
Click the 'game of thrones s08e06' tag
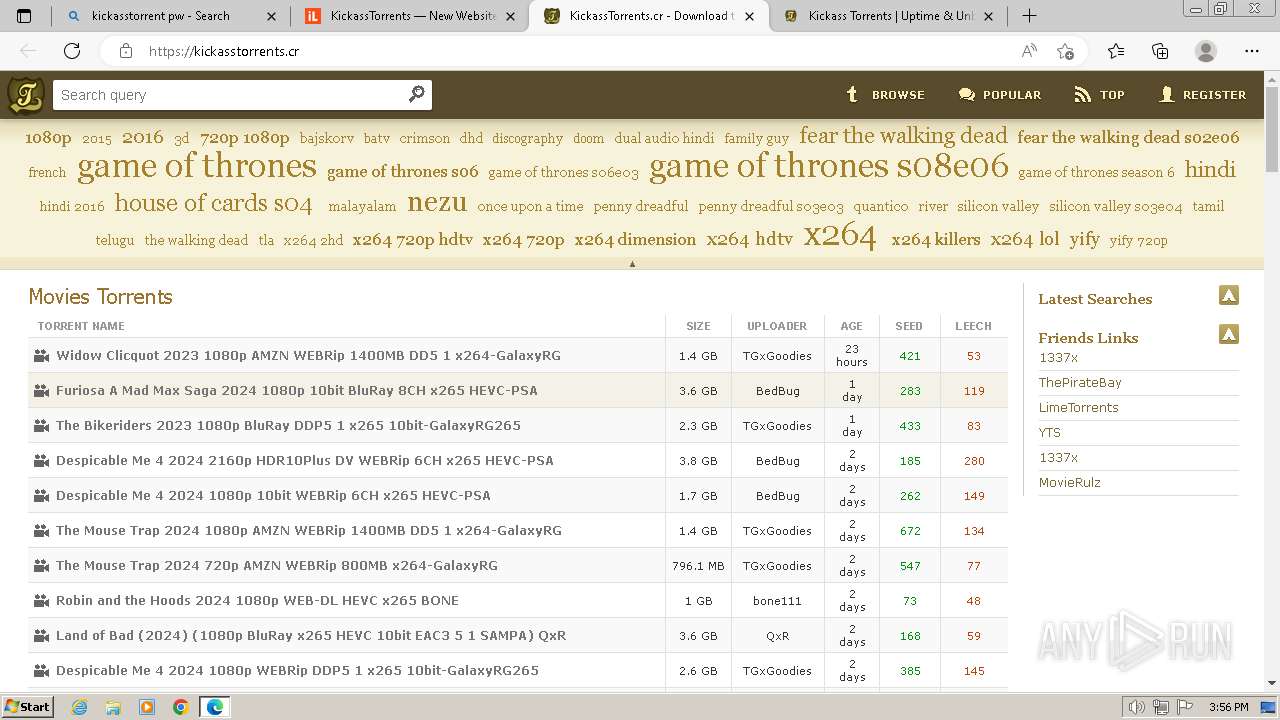point(829,166)
